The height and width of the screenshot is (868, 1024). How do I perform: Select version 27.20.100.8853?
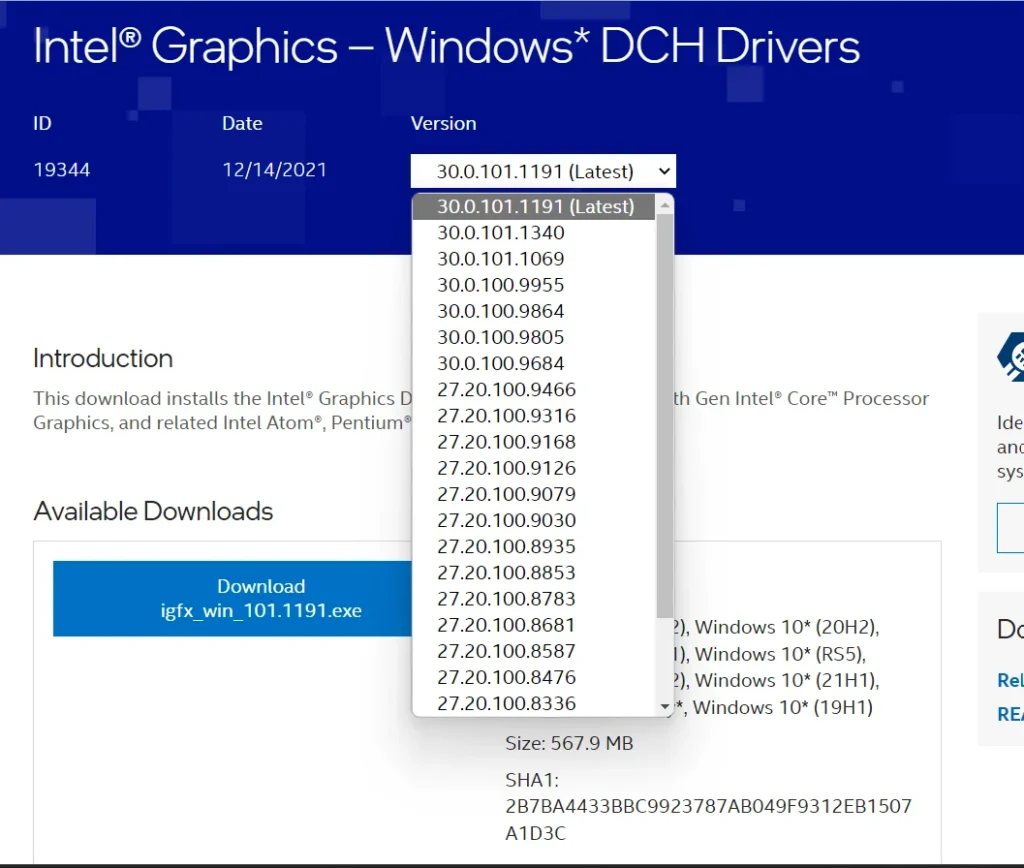[534, 572]
